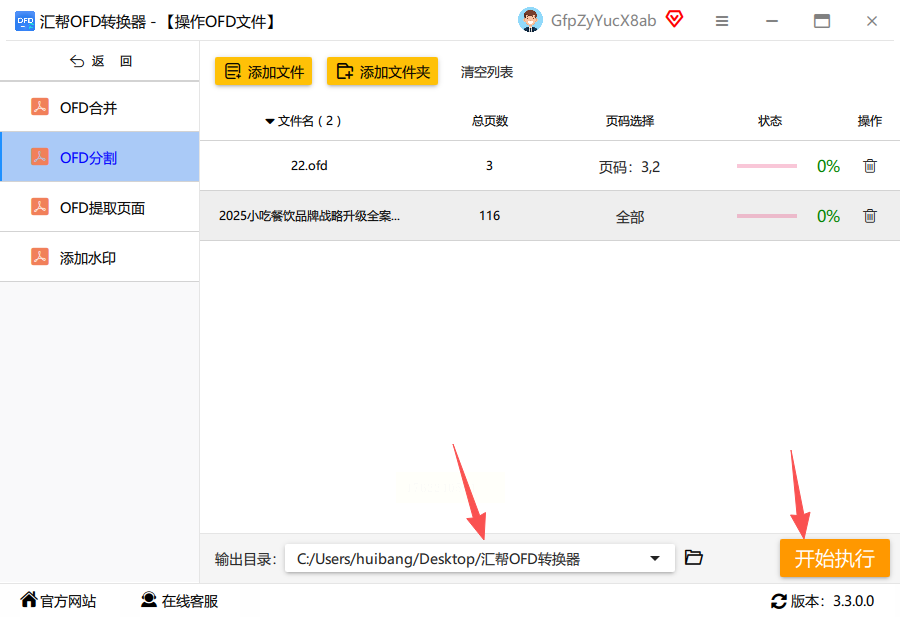Click the OFD分割 sidebar icon
Screen dimensions: 900x617
pos(40,157)
